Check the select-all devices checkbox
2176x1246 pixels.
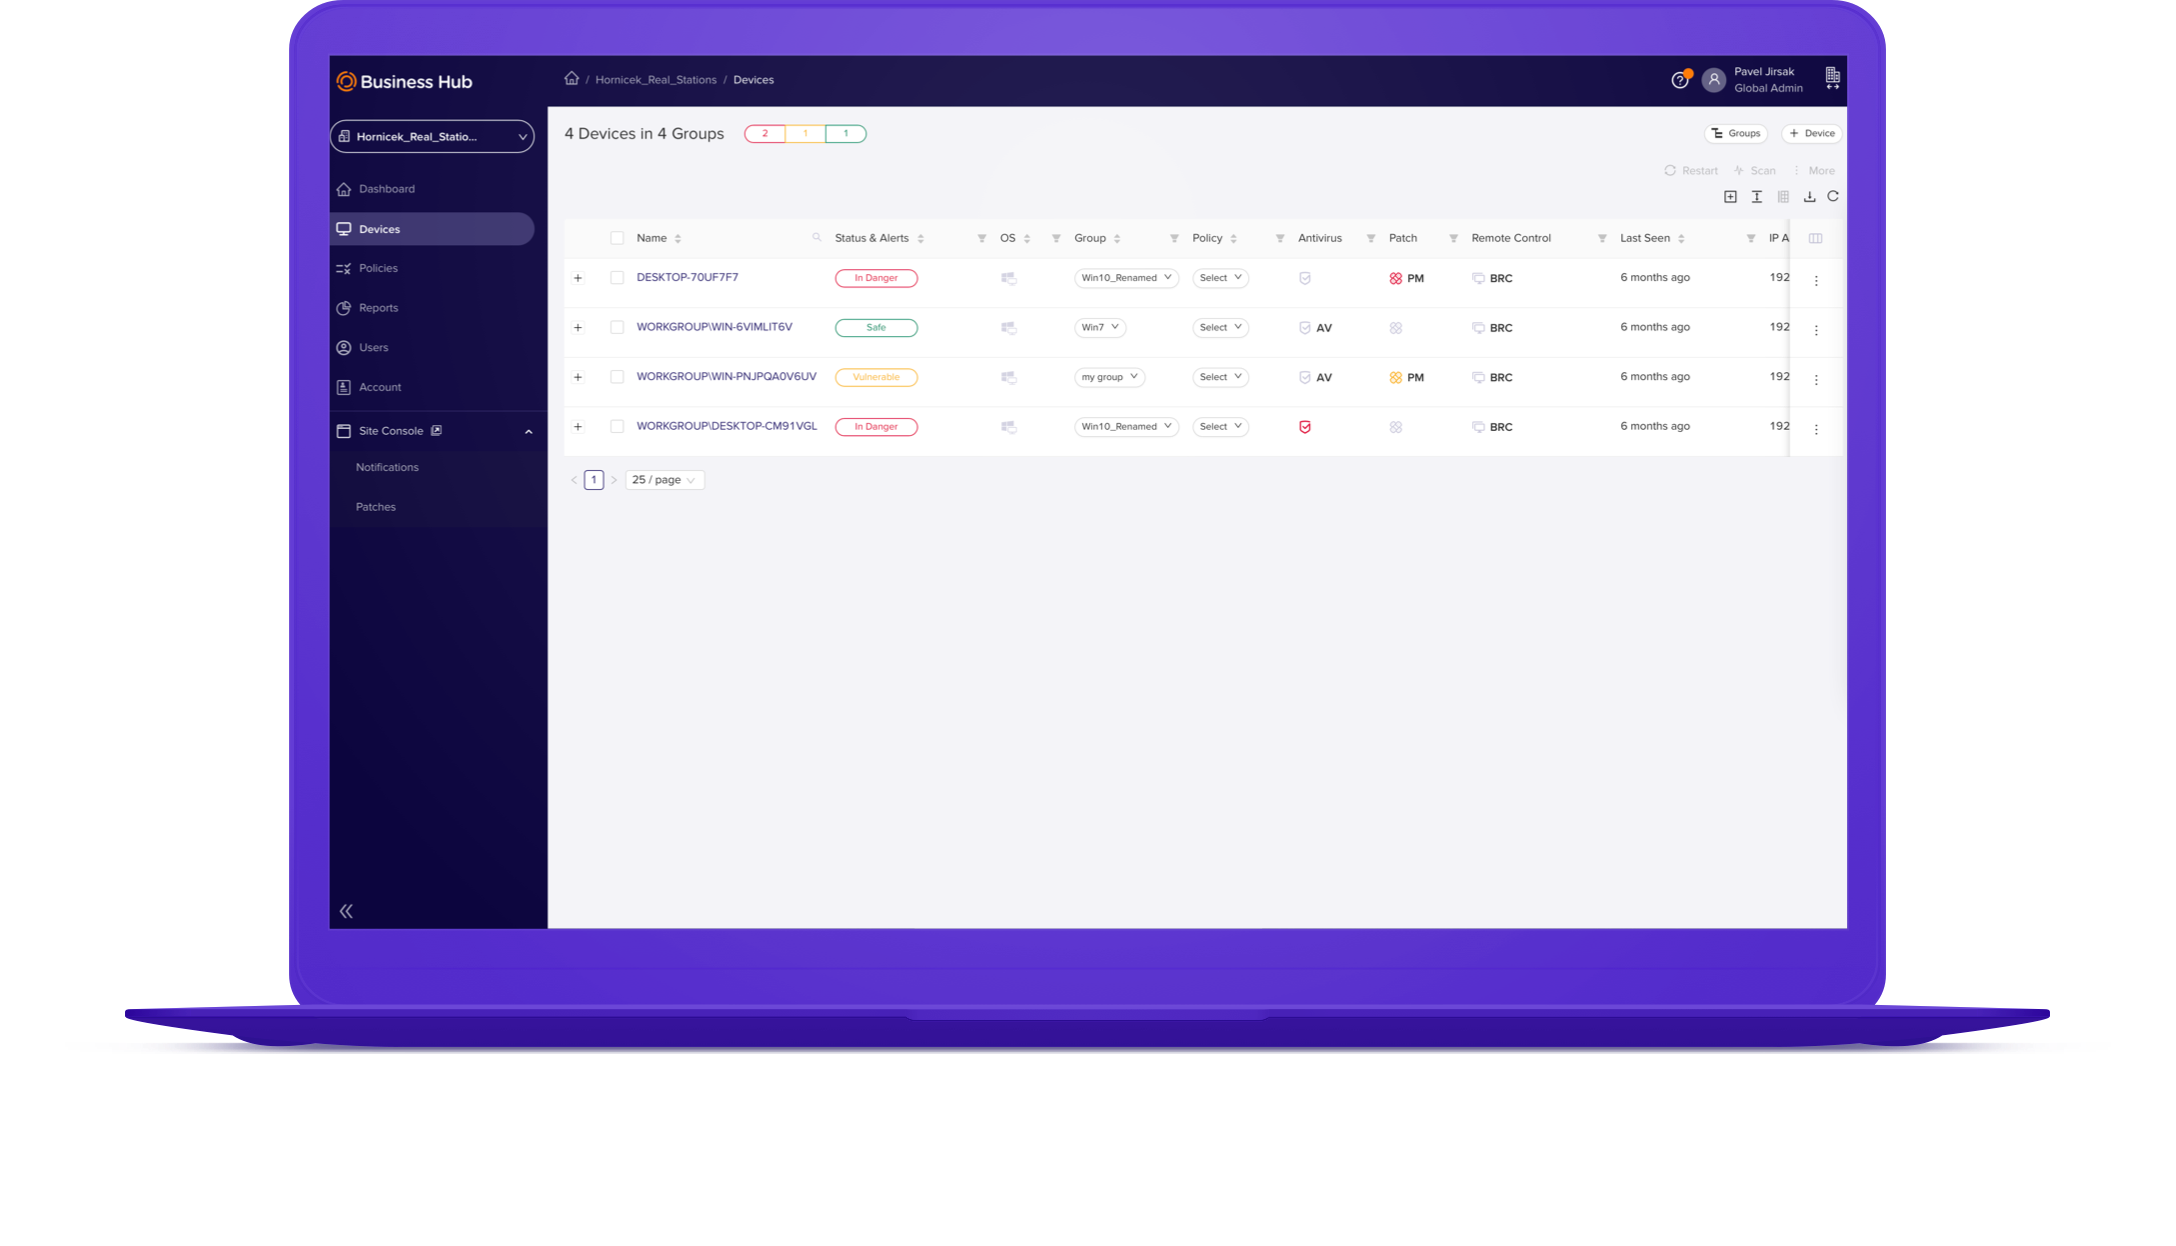point(617,238)
